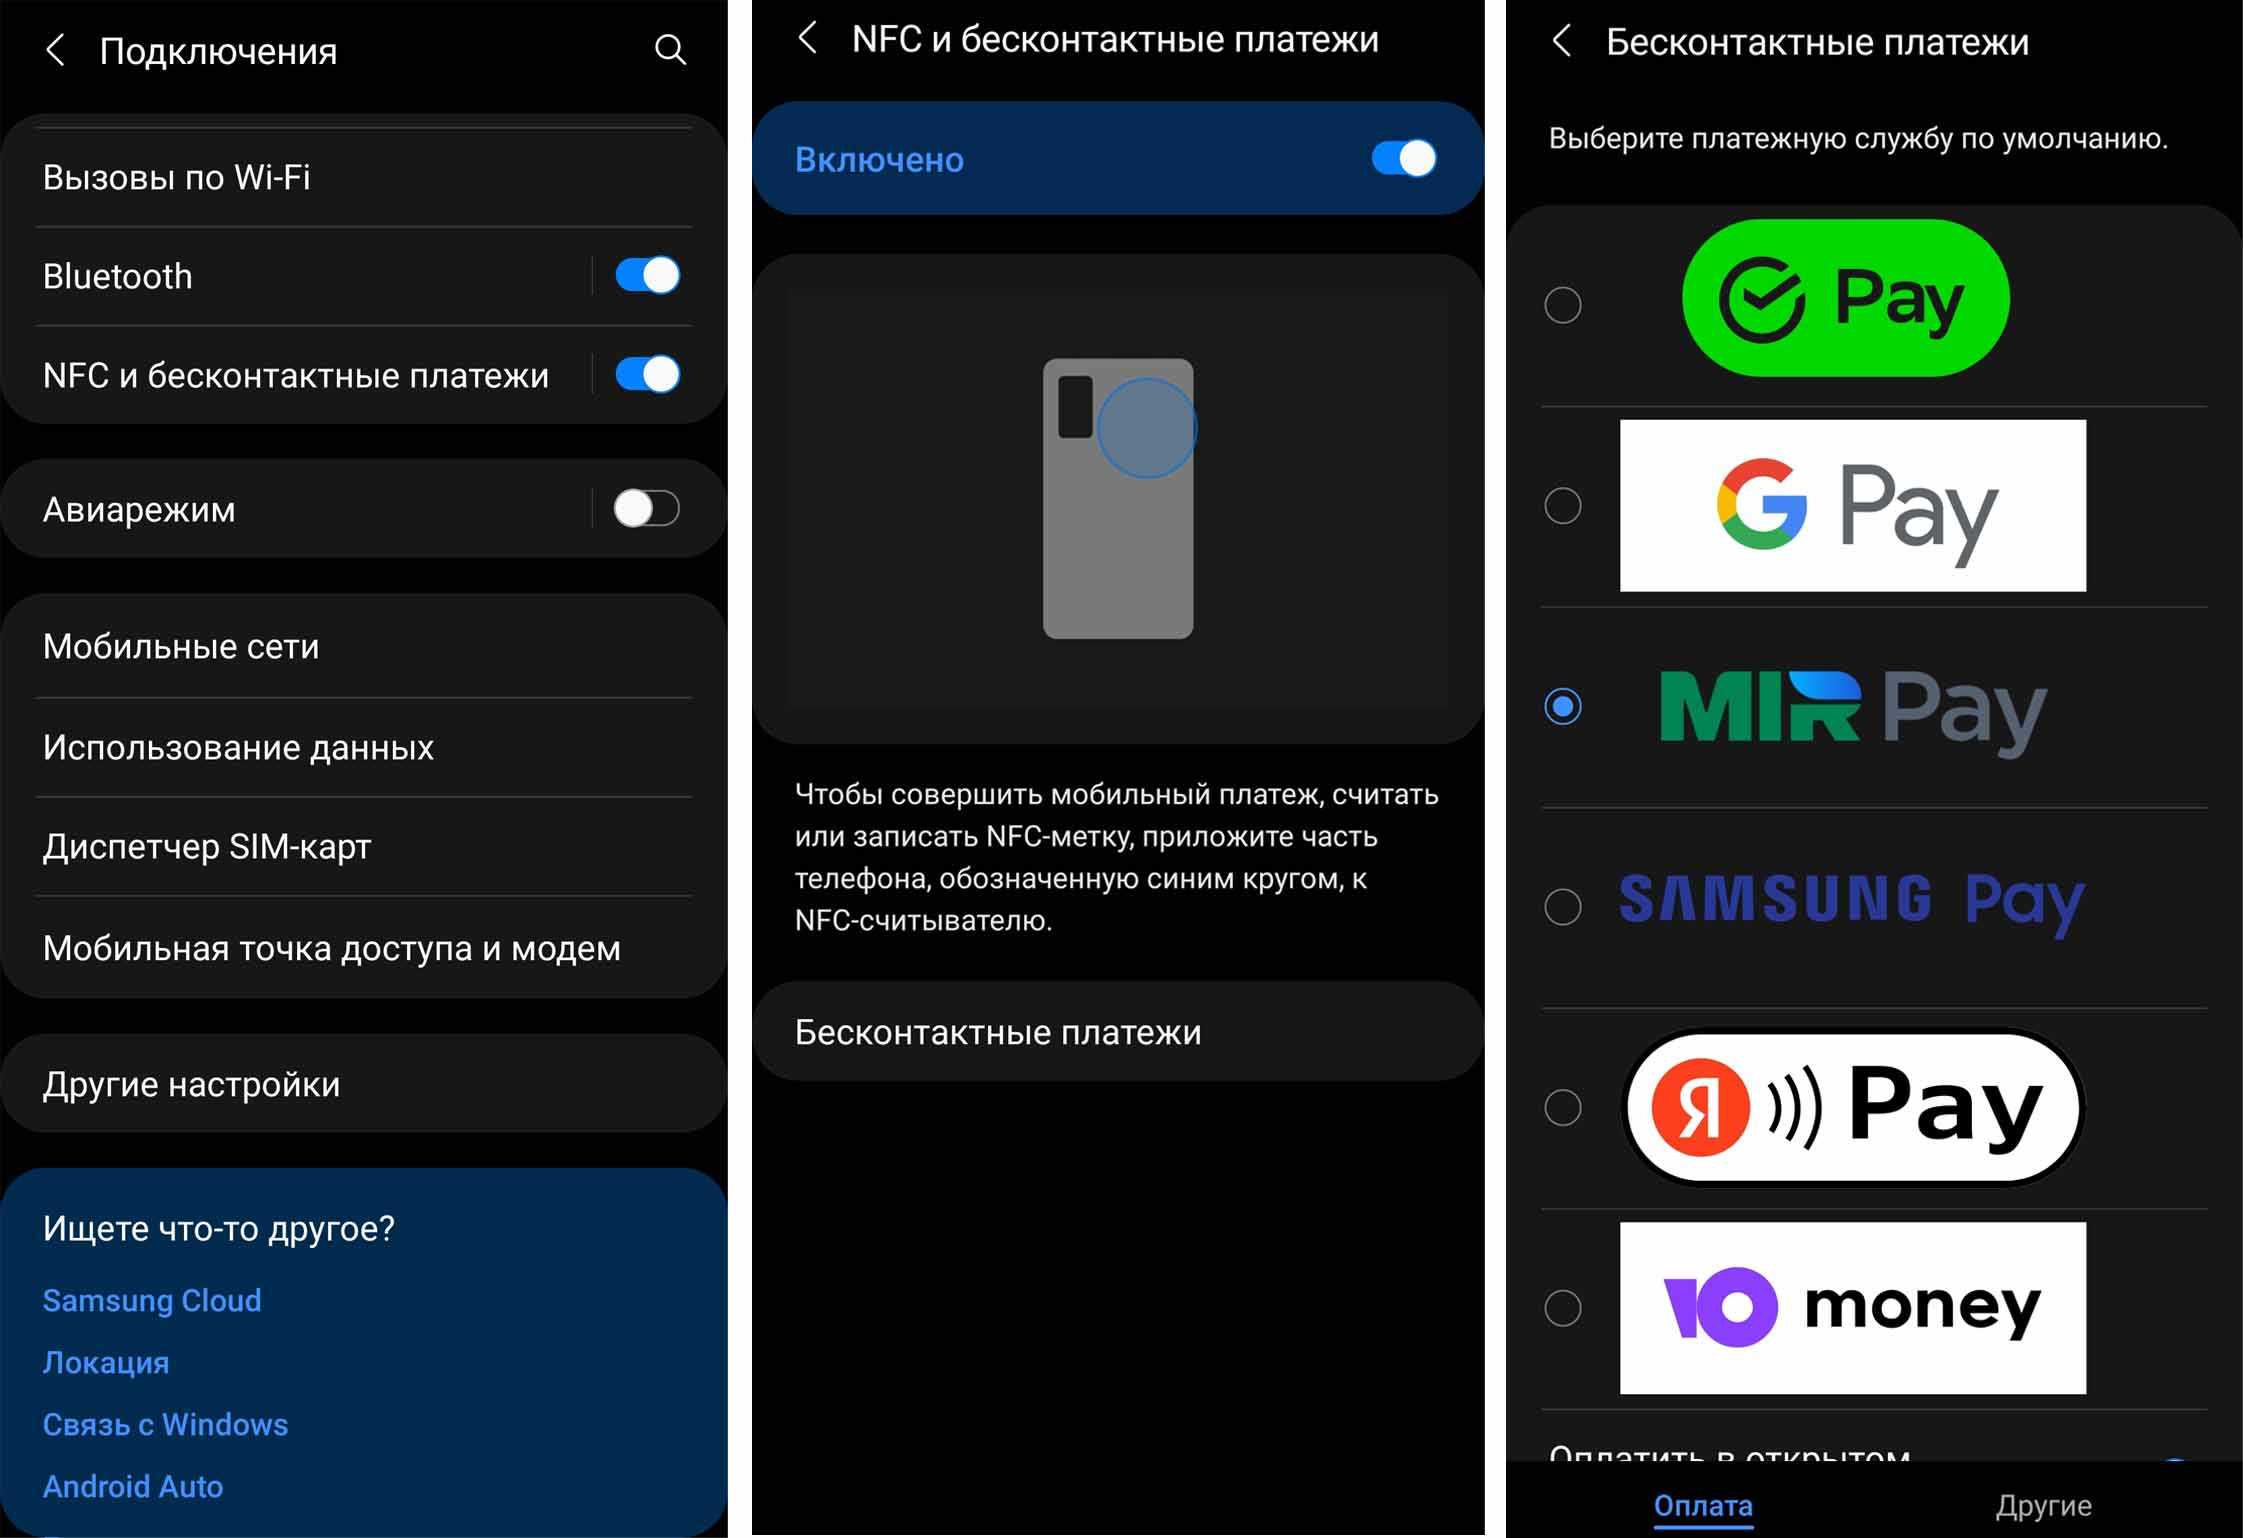
Task: Tap the phone NFC zone illustration
Action: point(1118,498)
